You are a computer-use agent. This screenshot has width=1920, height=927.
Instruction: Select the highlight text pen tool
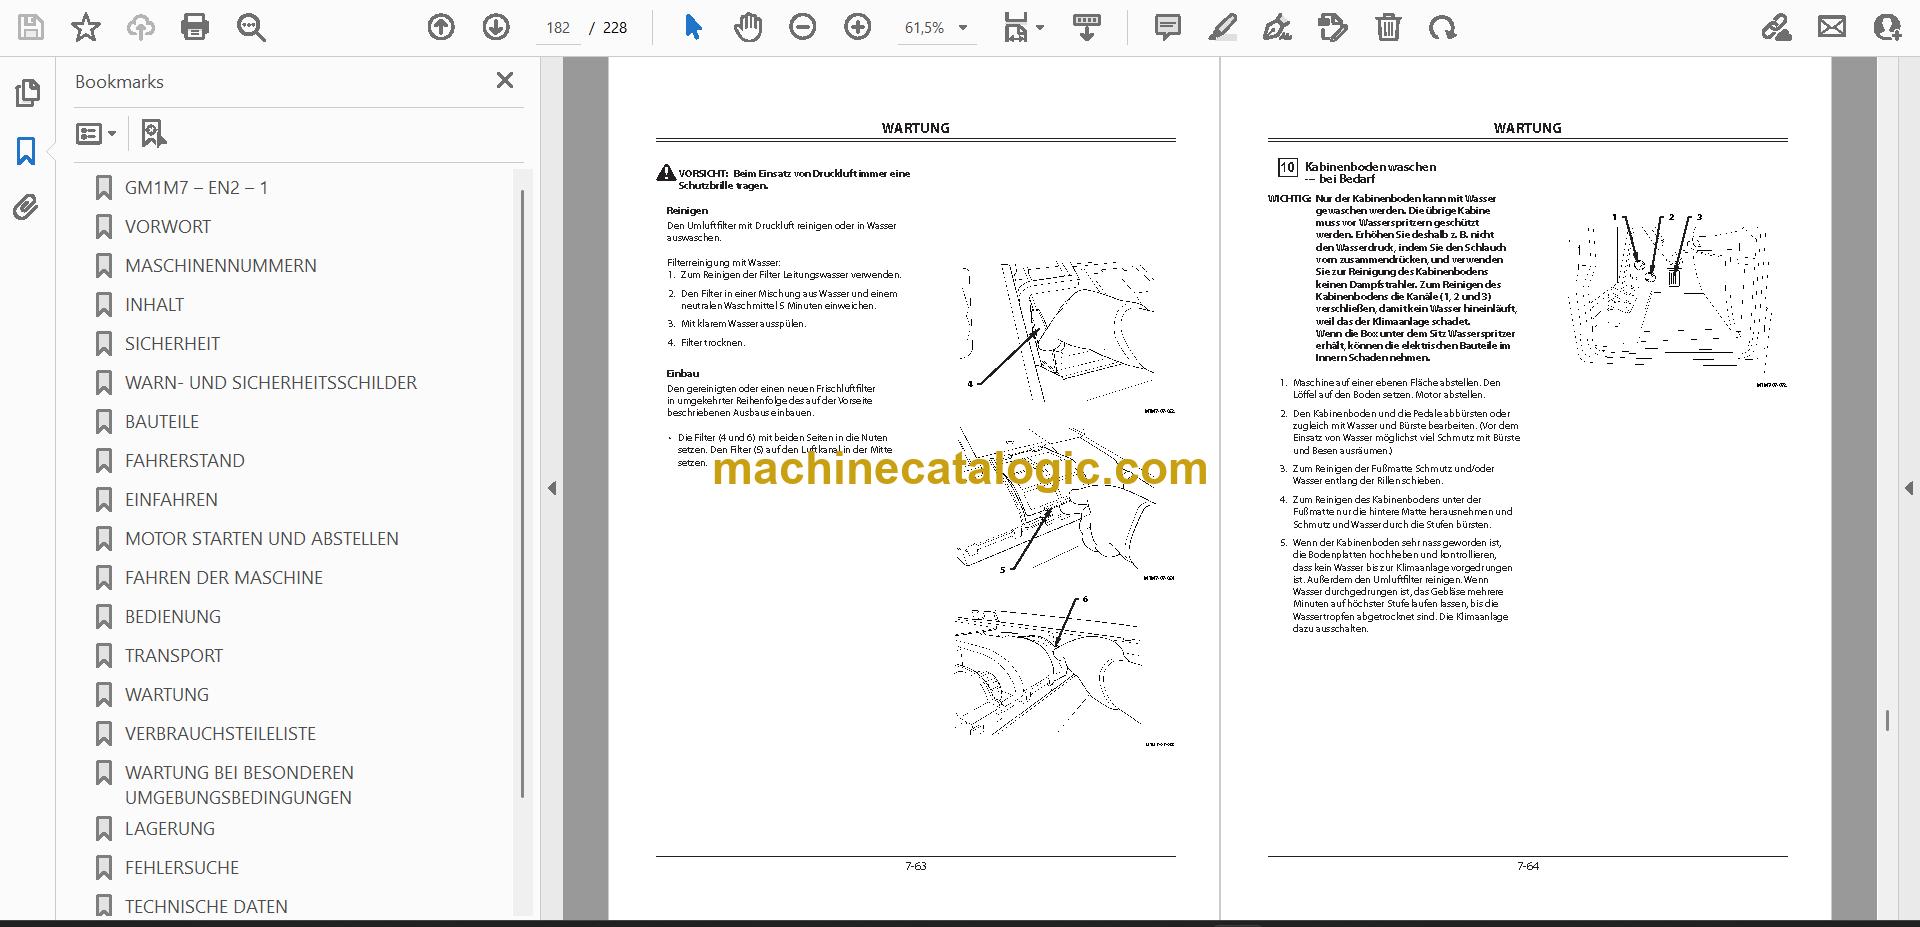[x=1222, y=27]
